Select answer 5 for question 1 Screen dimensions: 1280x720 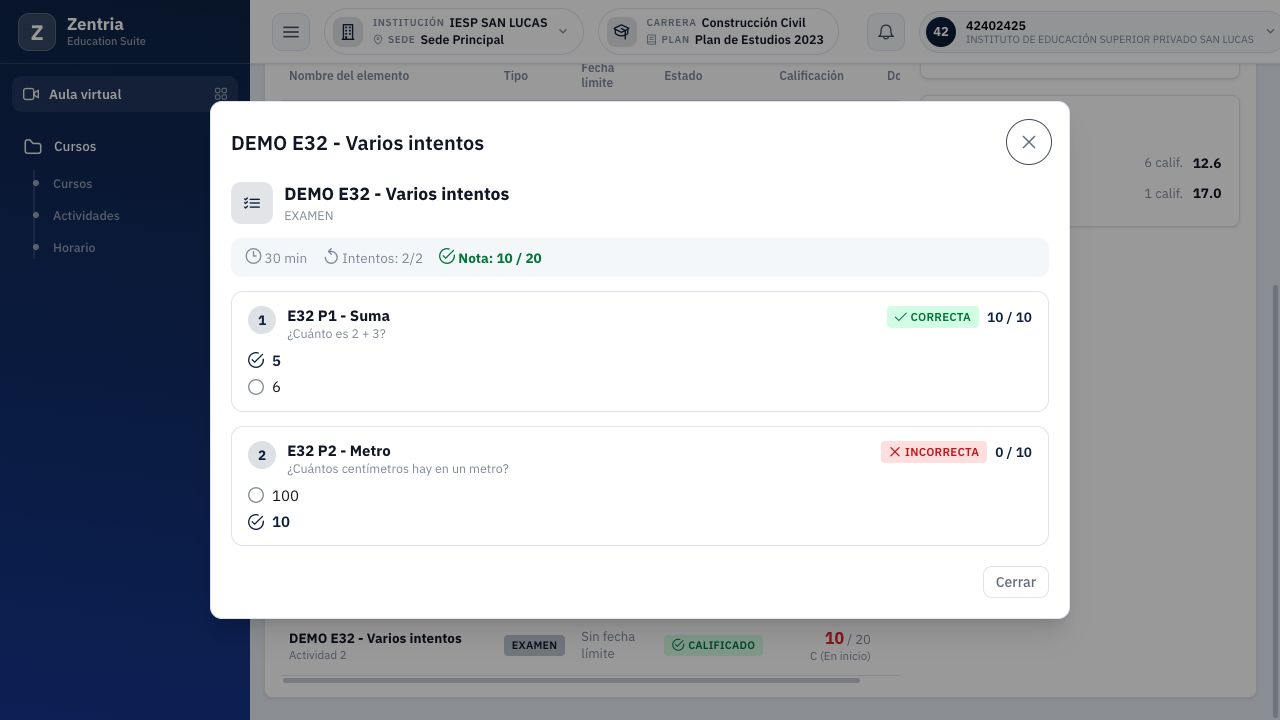point(256,360)
